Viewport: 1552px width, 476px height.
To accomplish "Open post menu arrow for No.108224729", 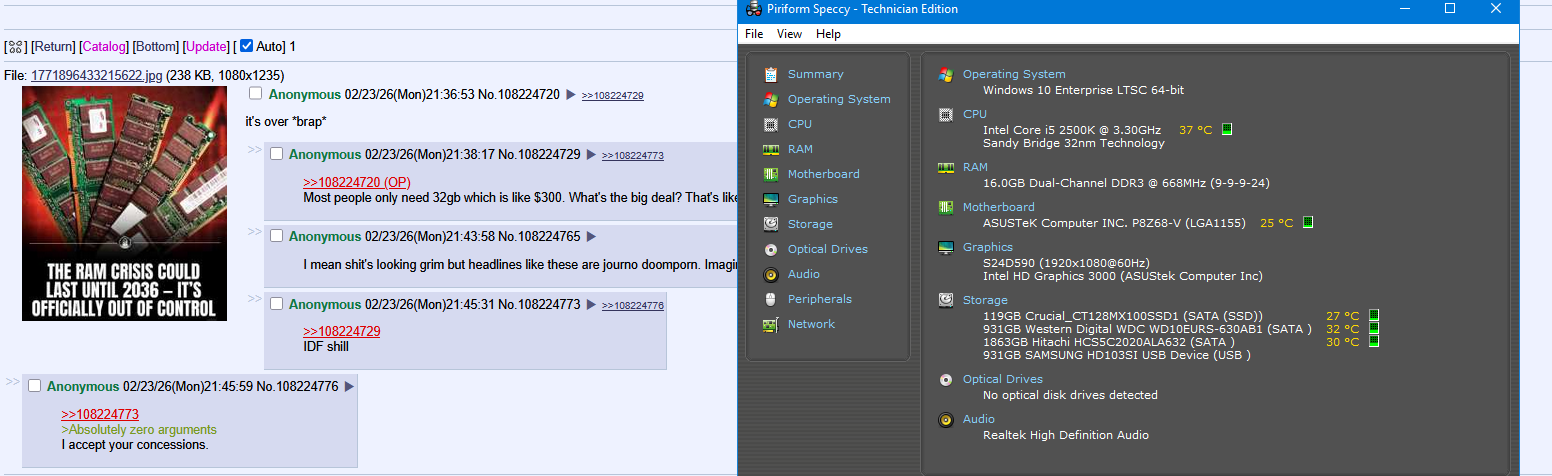I will (591, 155).
